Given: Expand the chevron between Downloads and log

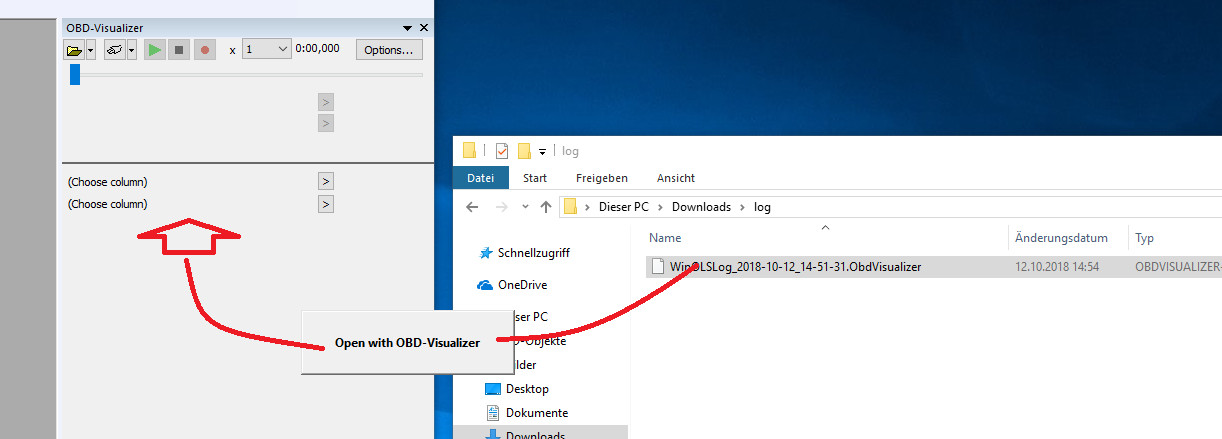Looking at the screenshot, I should (x=742, y=207).
